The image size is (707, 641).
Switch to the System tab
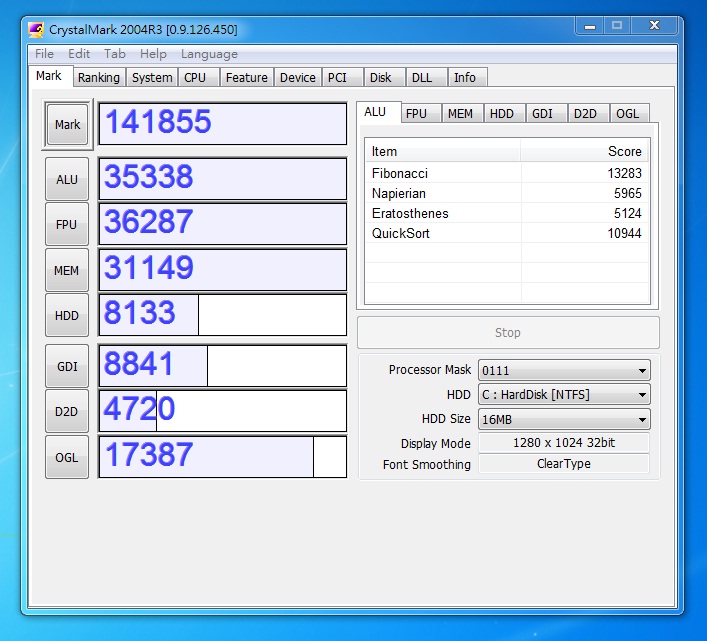pos(152,78)
